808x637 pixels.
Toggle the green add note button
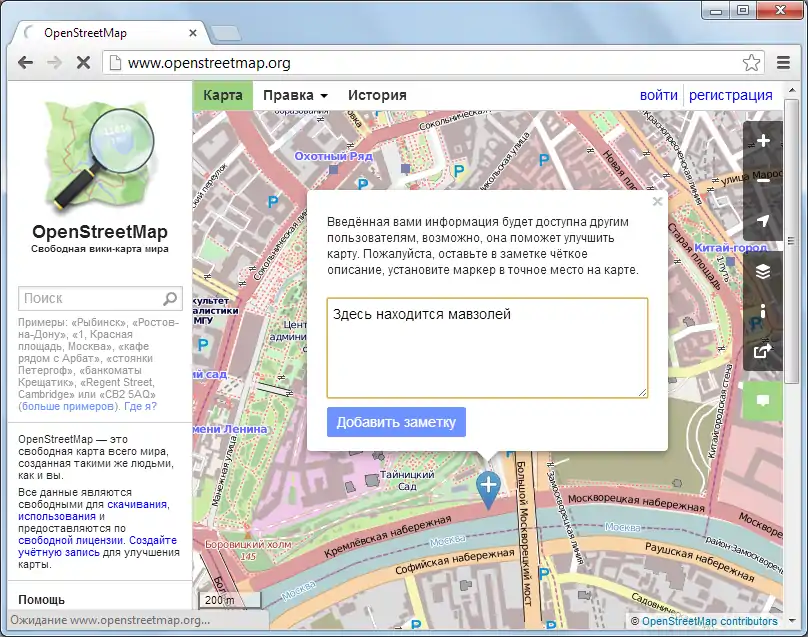pyautogui.click(x=763, y=400)
